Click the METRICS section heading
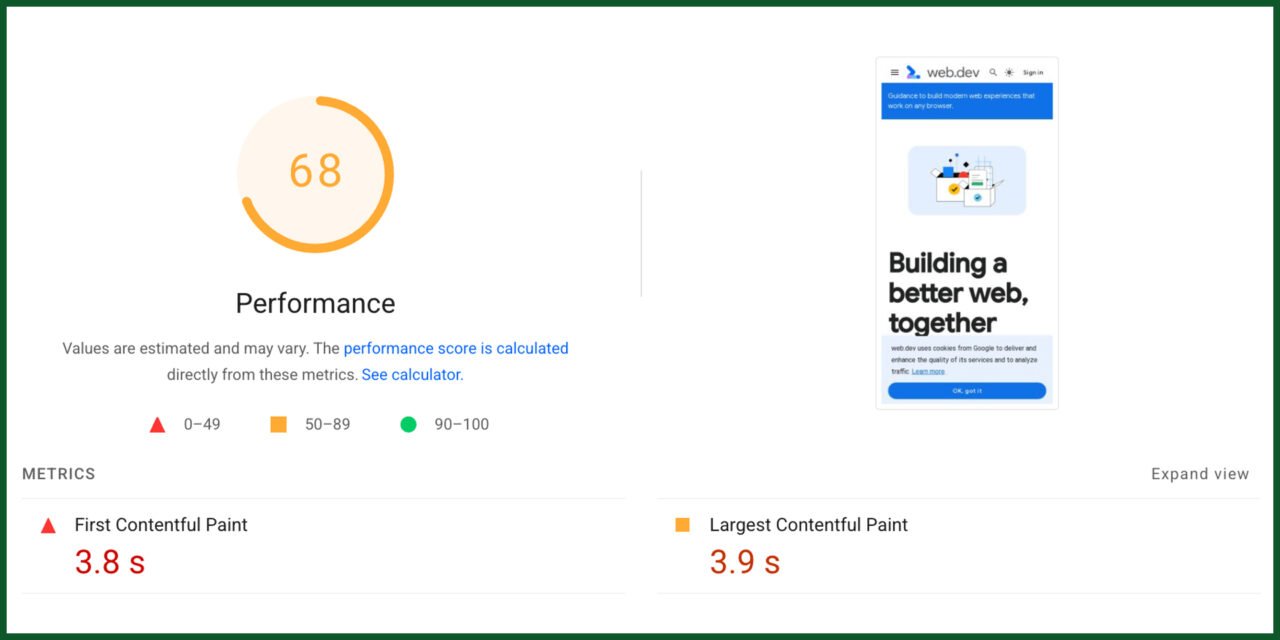This screenshot has width=1280, height=640. (59, 474)
